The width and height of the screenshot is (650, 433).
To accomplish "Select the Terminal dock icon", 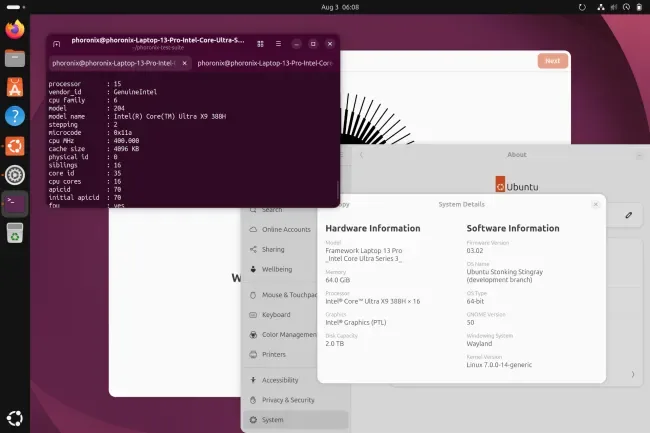I will coord(15,204).
